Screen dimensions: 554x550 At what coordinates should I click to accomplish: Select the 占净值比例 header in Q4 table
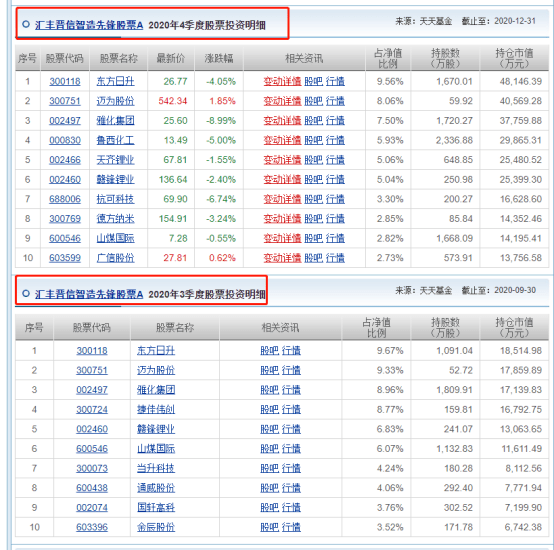(x=388, y=59)
